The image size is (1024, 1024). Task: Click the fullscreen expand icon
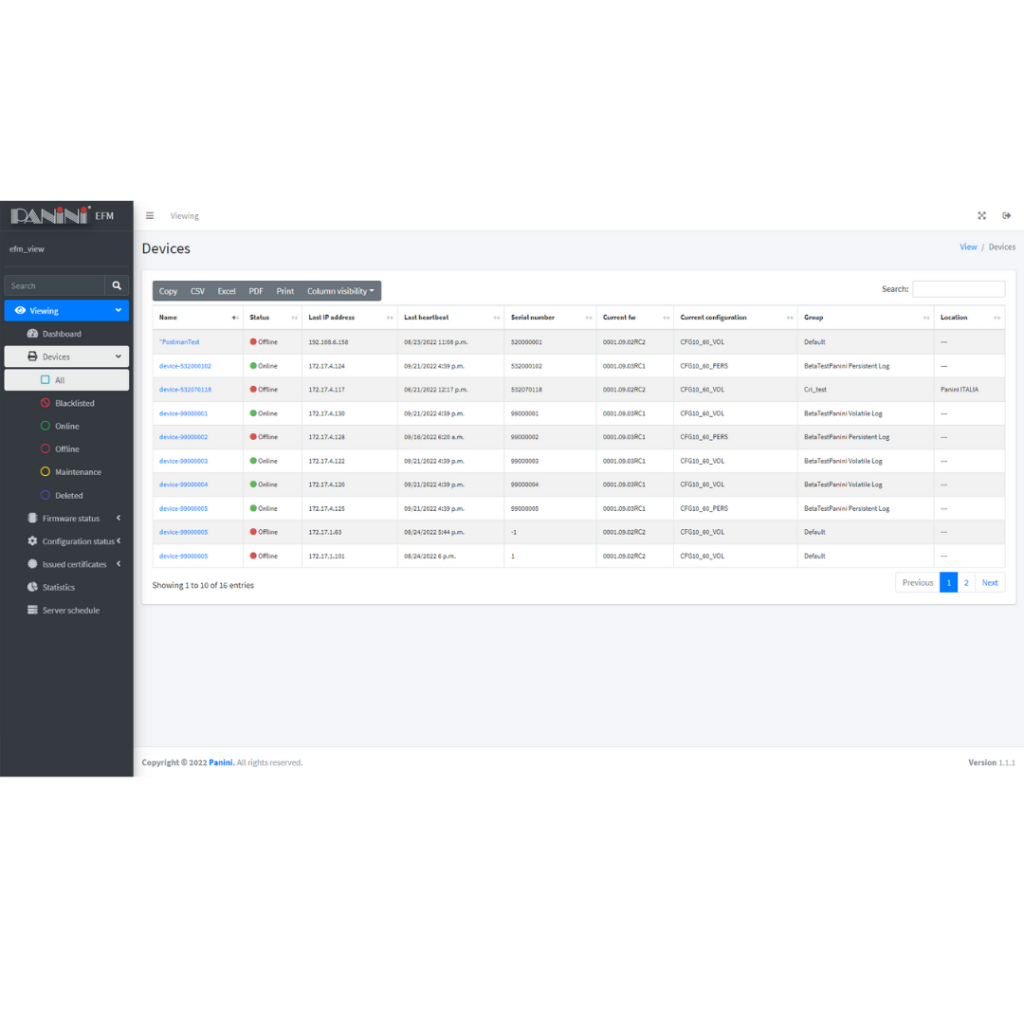981,216
